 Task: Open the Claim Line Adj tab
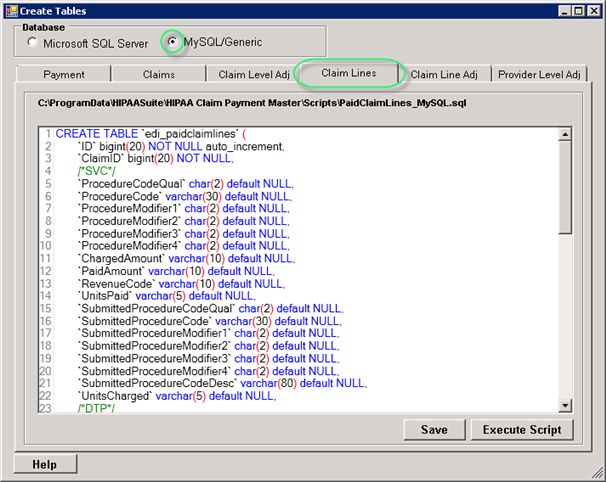444,74
